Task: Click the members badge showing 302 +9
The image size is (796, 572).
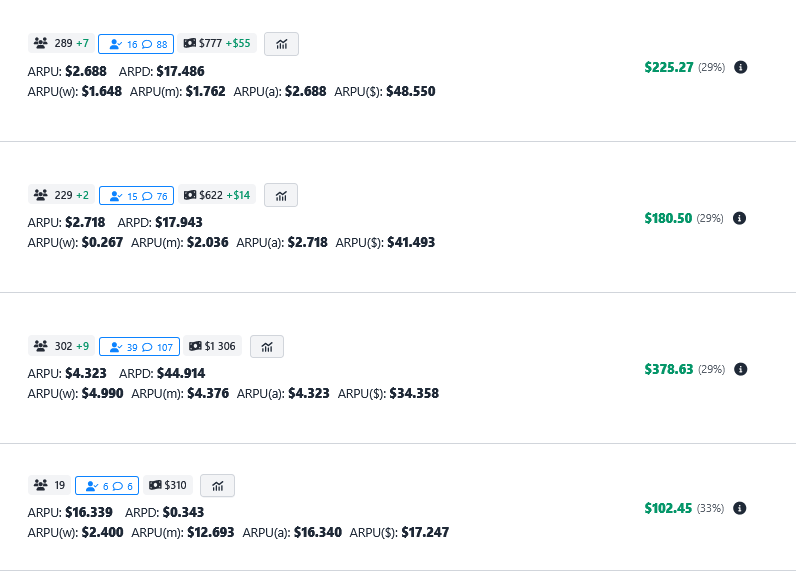Action: coord(61,346)
